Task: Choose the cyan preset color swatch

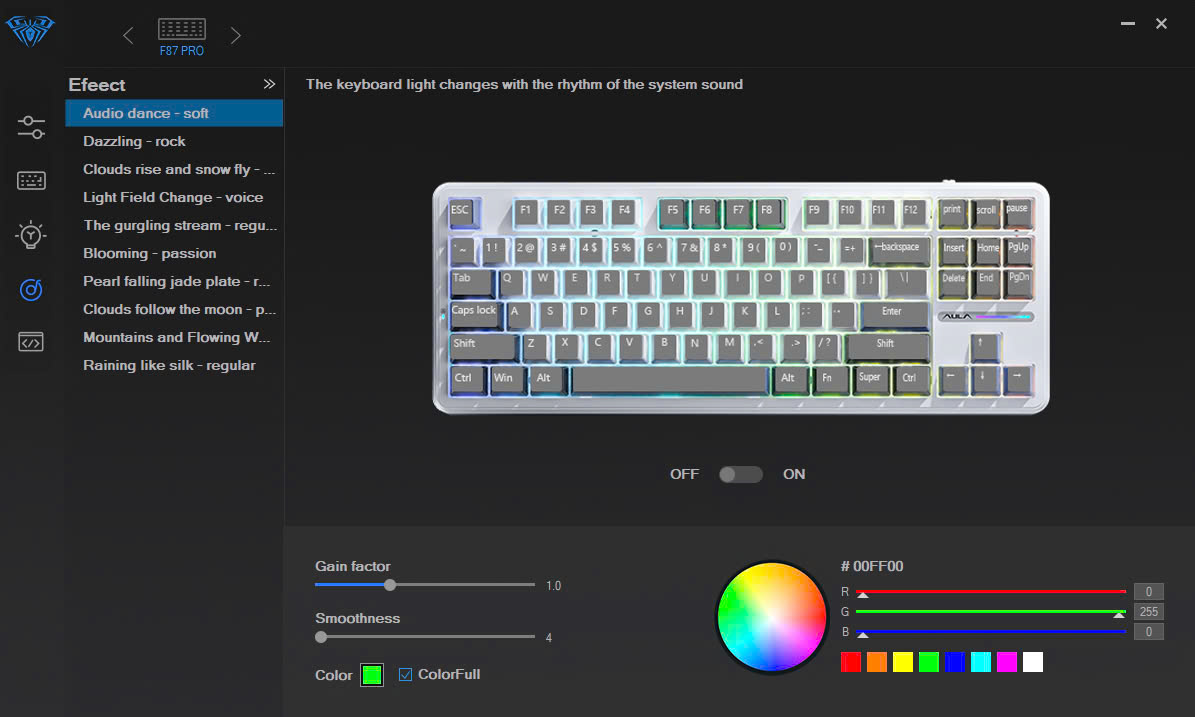Action: tap(981, 662)
